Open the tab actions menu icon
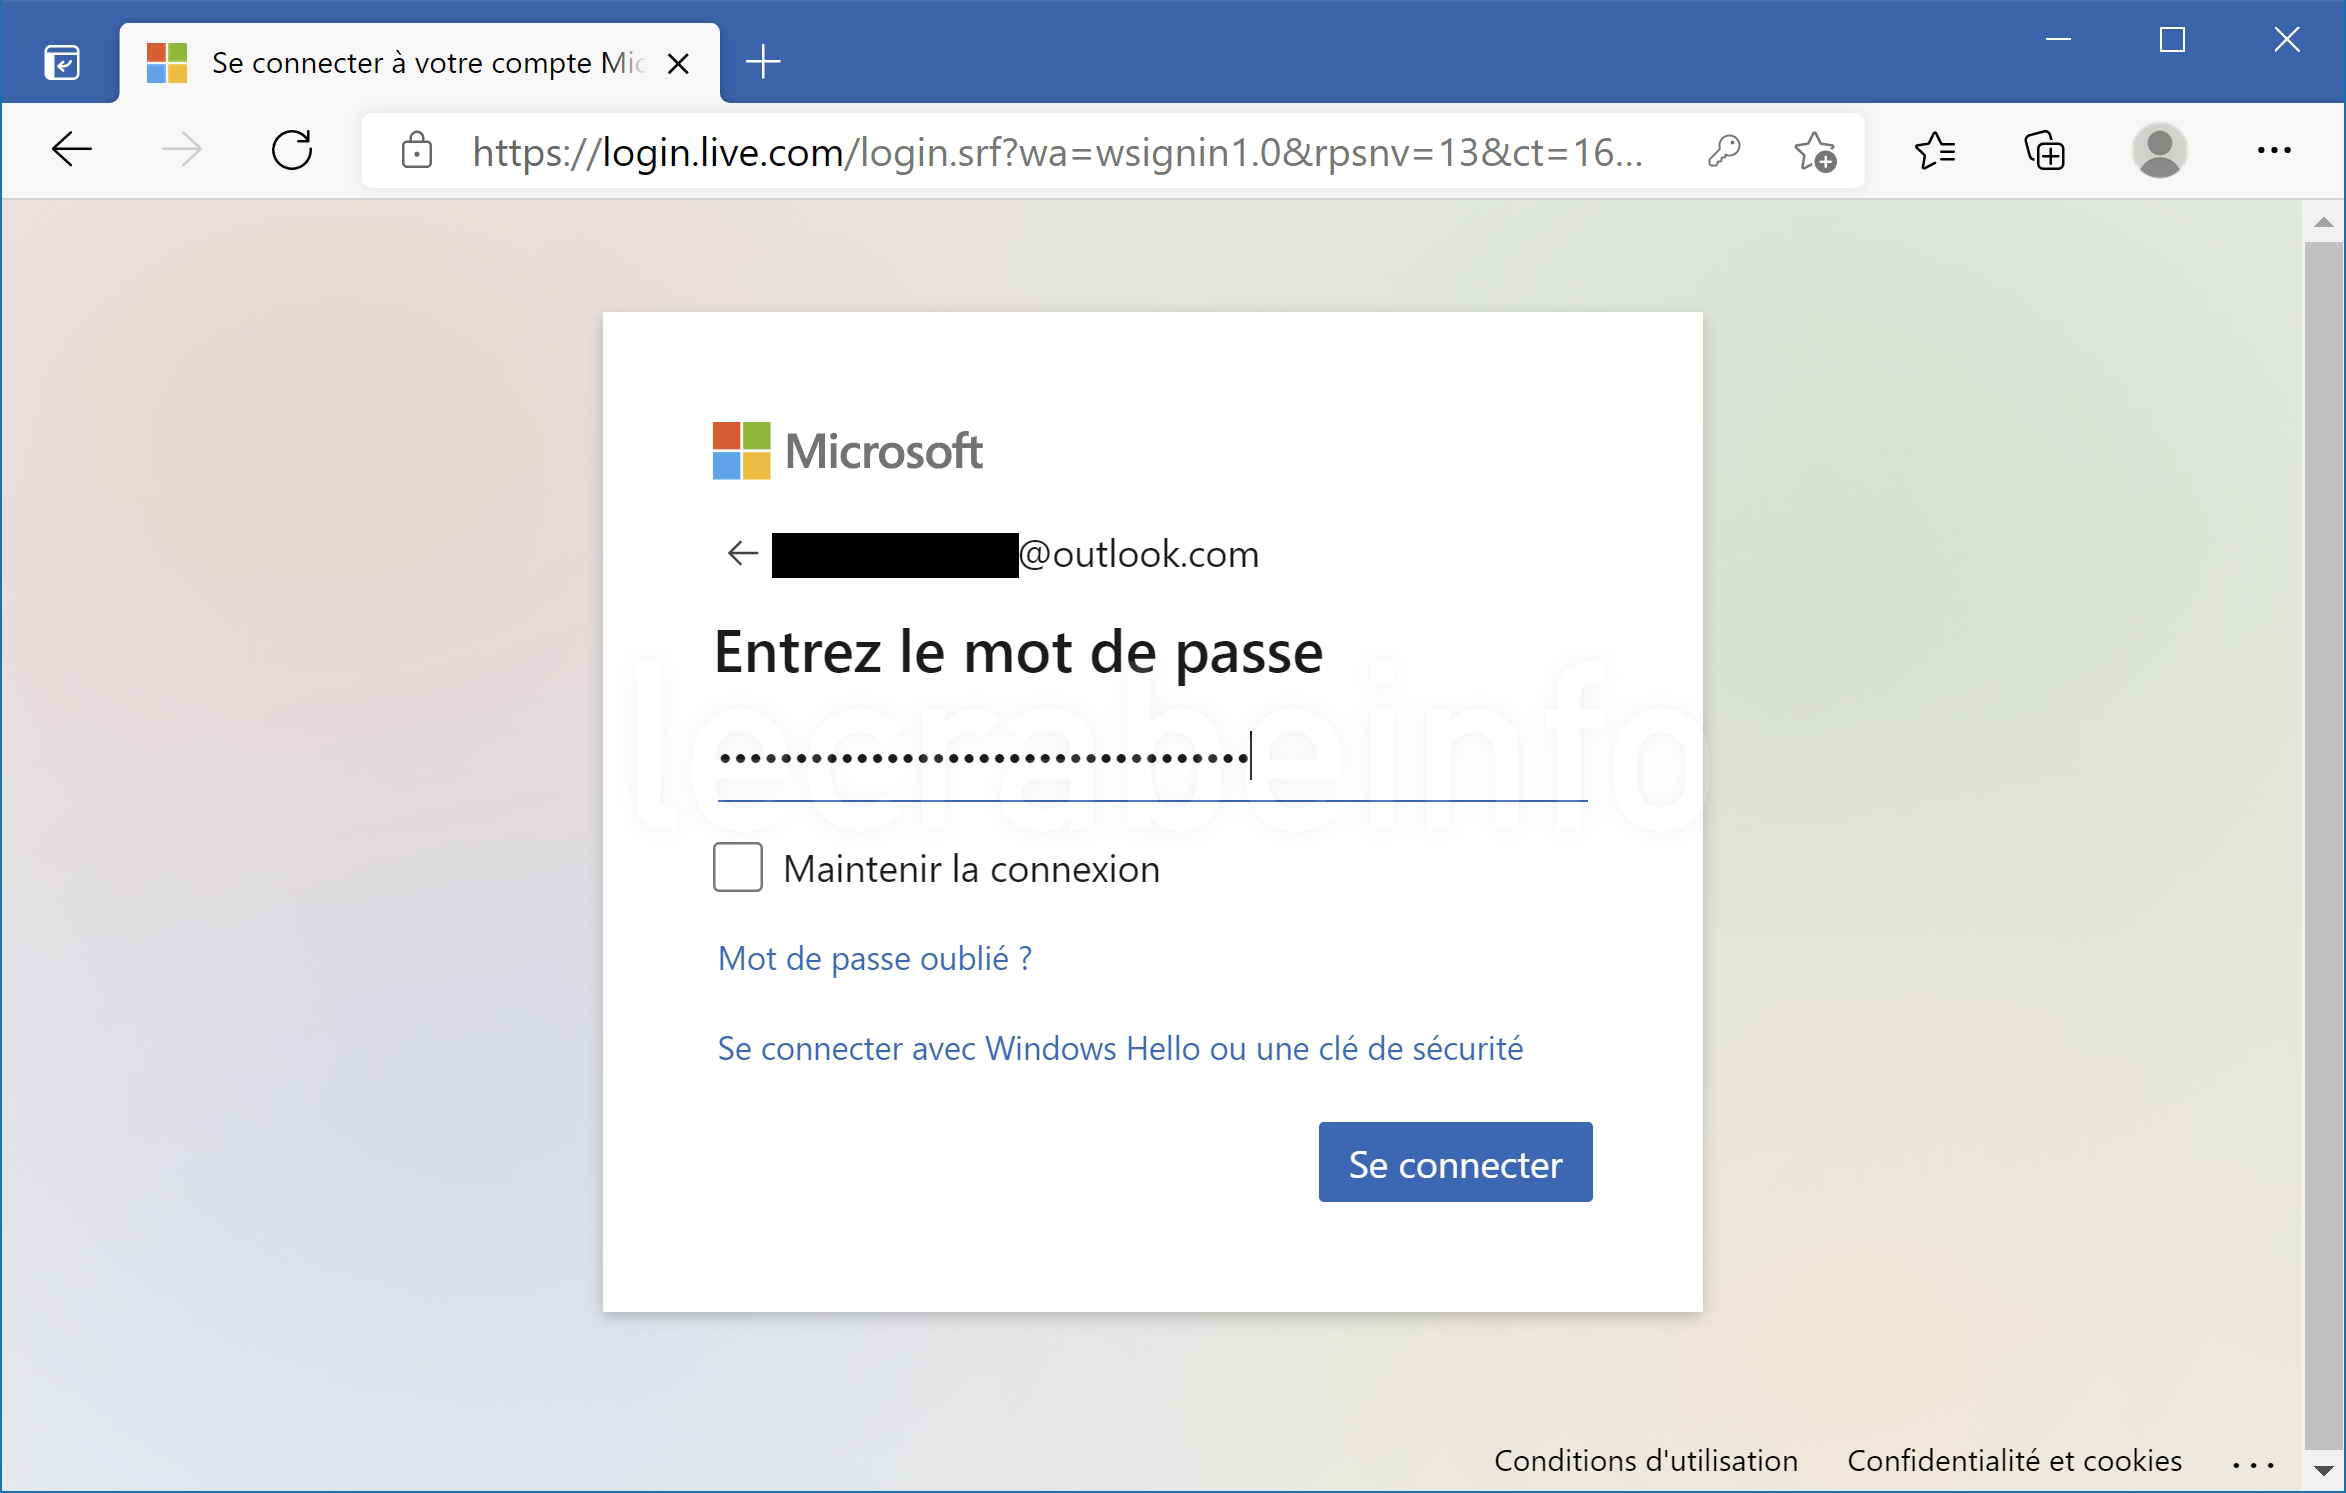This screenshot has width=2346, height=1493. (x=62, y=63)
